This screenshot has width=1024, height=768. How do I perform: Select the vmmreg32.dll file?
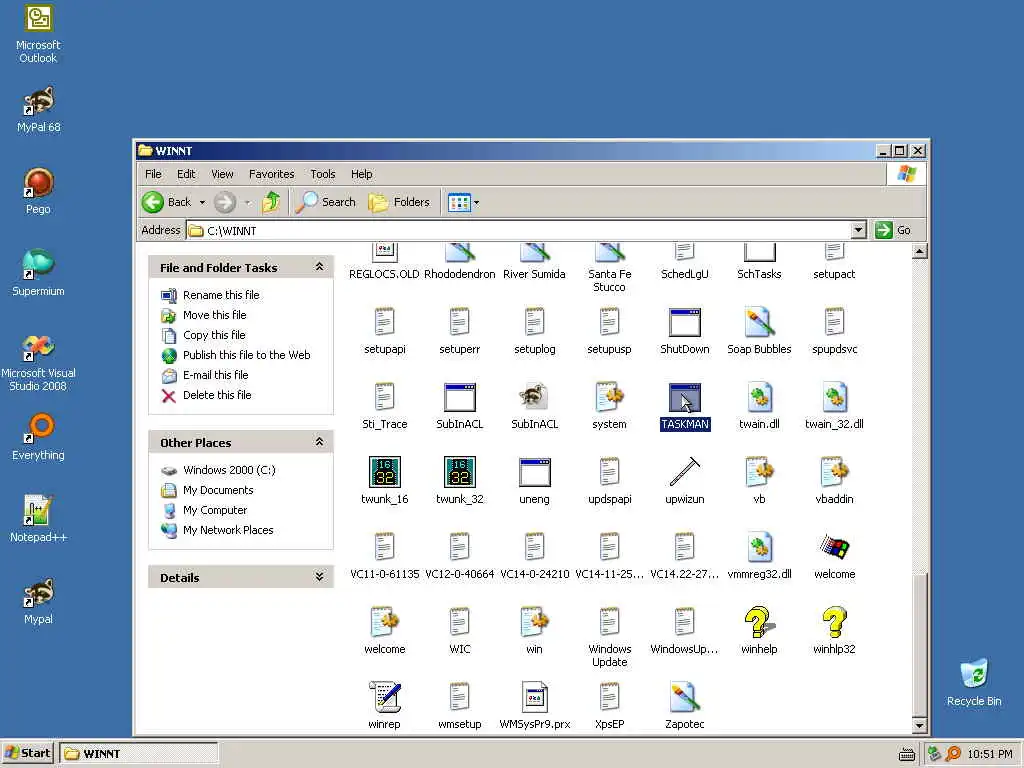(759, 547)
